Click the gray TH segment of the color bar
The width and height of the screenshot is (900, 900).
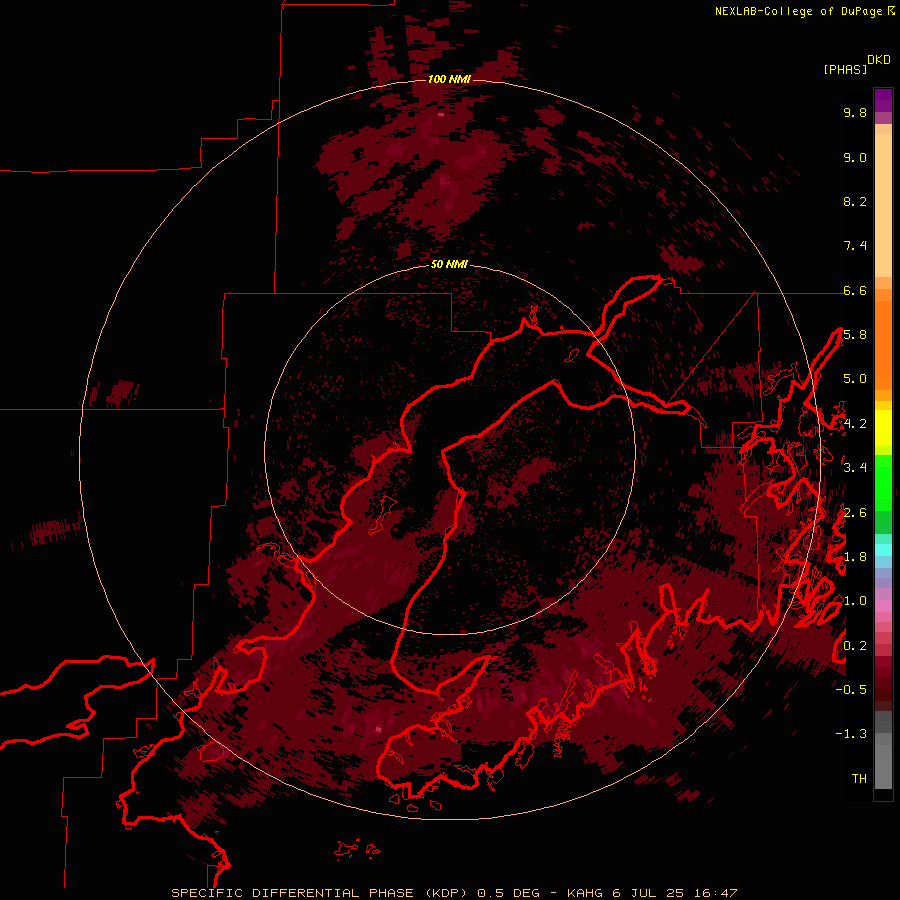[x=883, y=766]
